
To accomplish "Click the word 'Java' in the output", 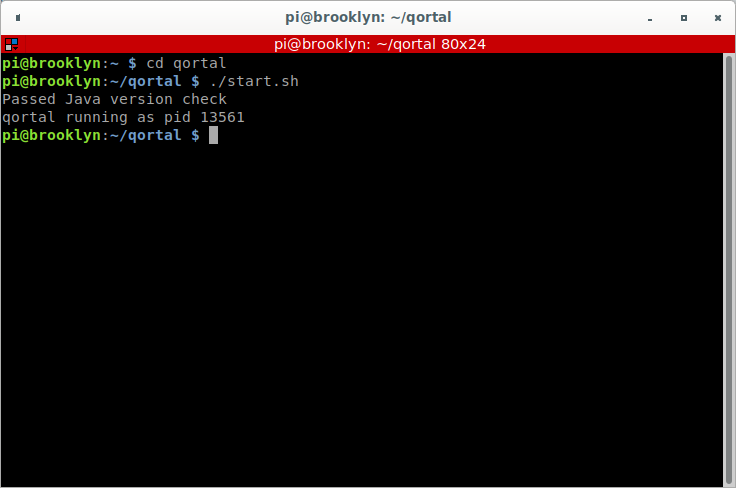I will pyautogui.click(x=83, y=99).
